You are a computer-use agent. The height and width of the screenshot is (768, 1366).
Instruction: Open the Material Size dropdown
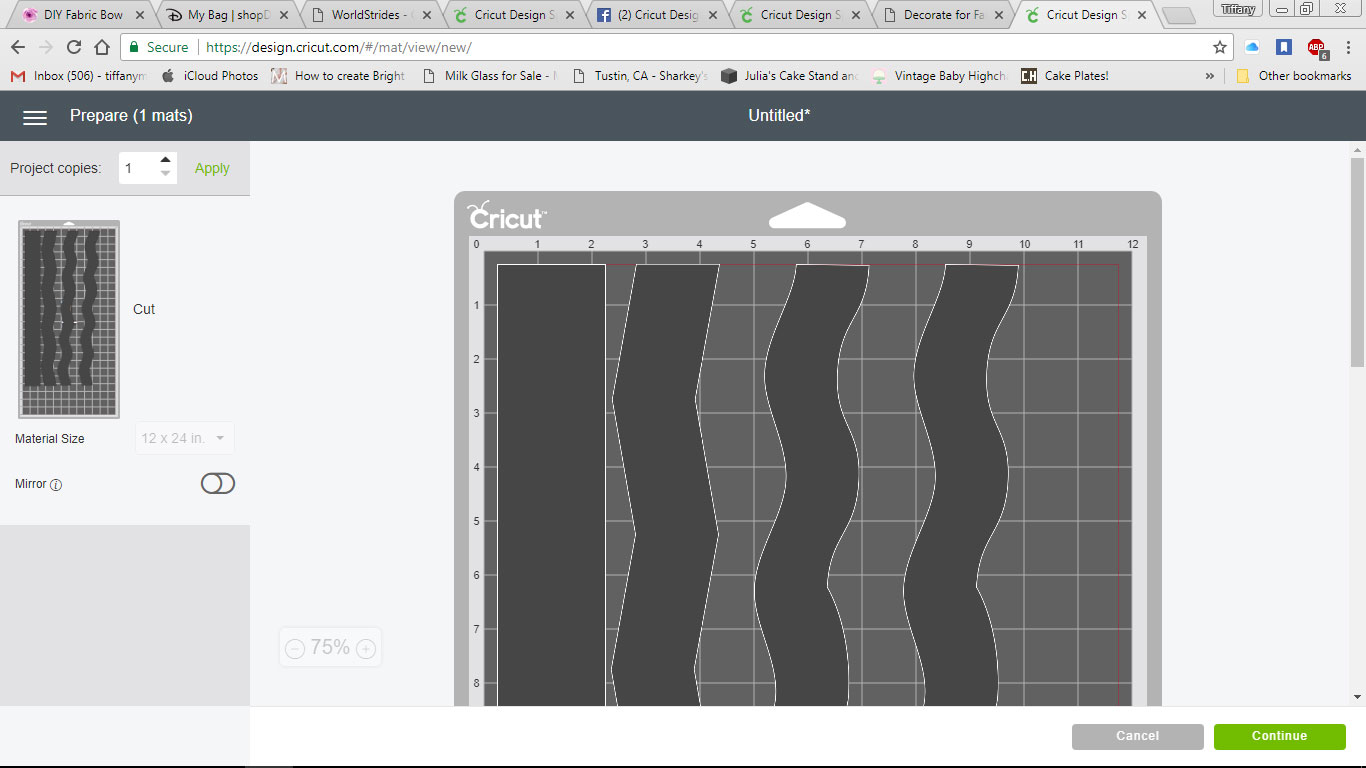(x=185, y=439)
